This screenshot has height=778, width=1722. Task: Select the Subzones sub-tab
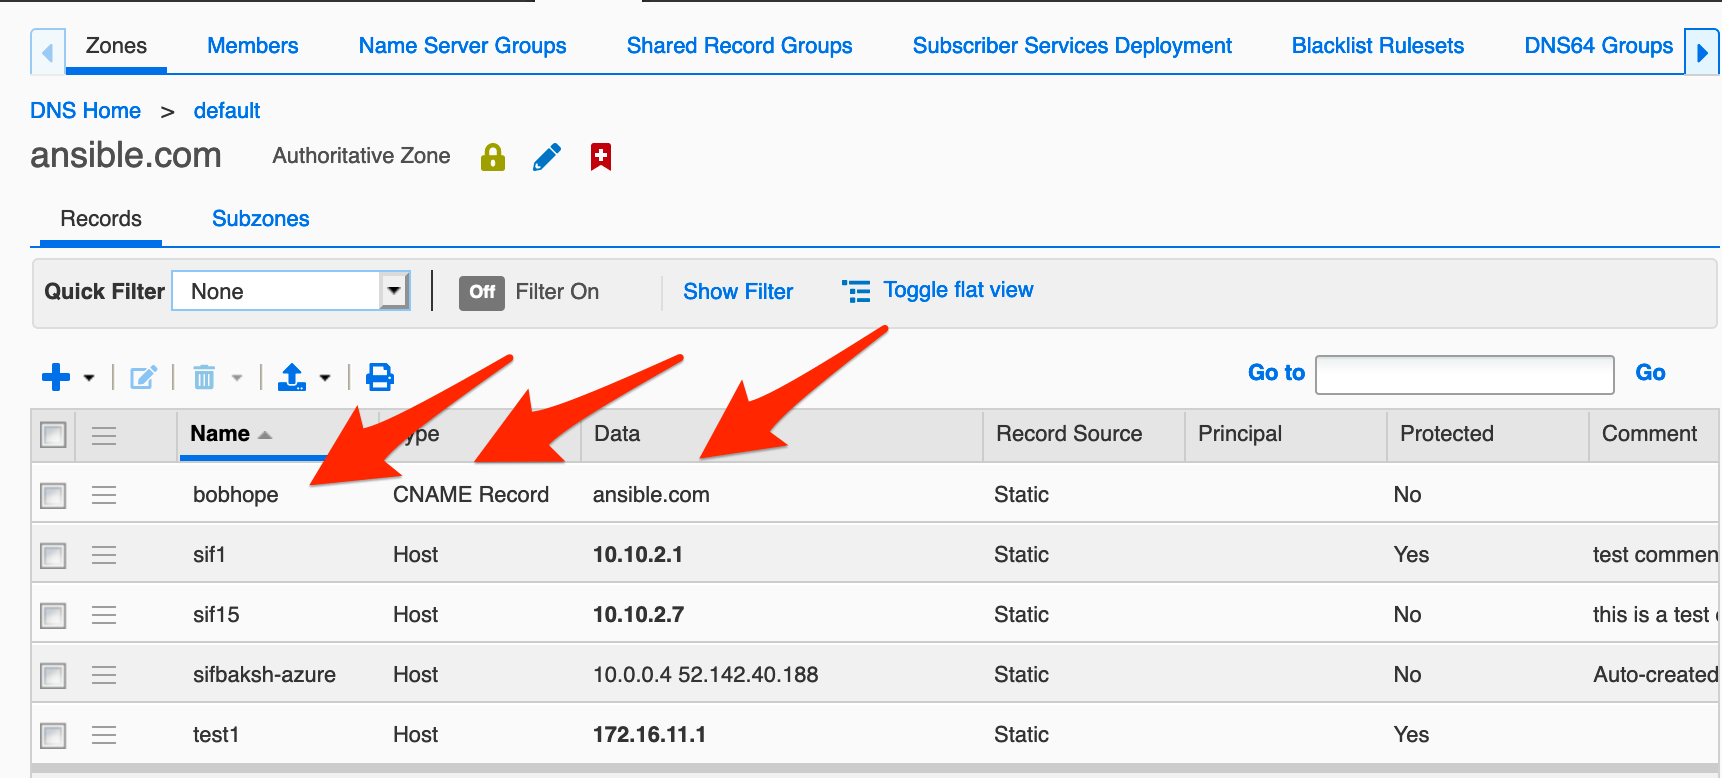pos(261,219)
